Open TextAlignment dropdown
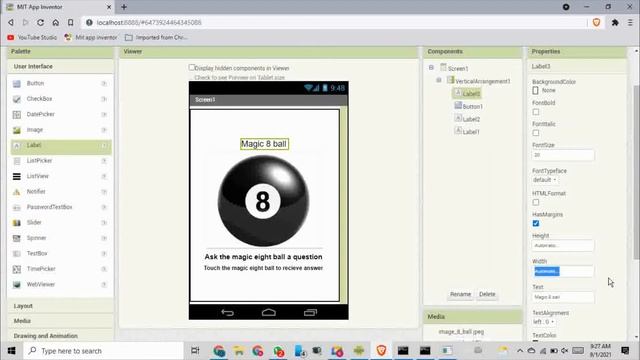640x360 pixels. (x=543, y=322)
